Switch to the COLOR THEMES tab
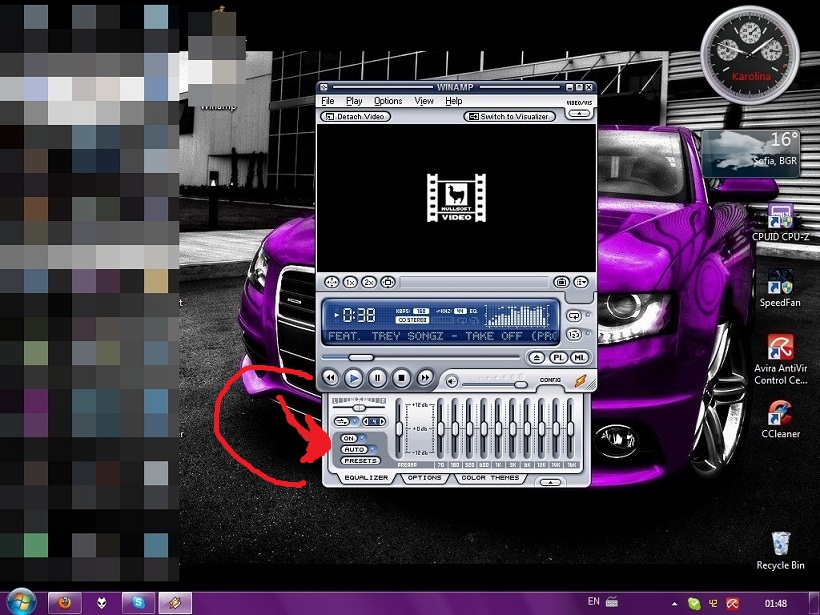 [x=490, y=478]
